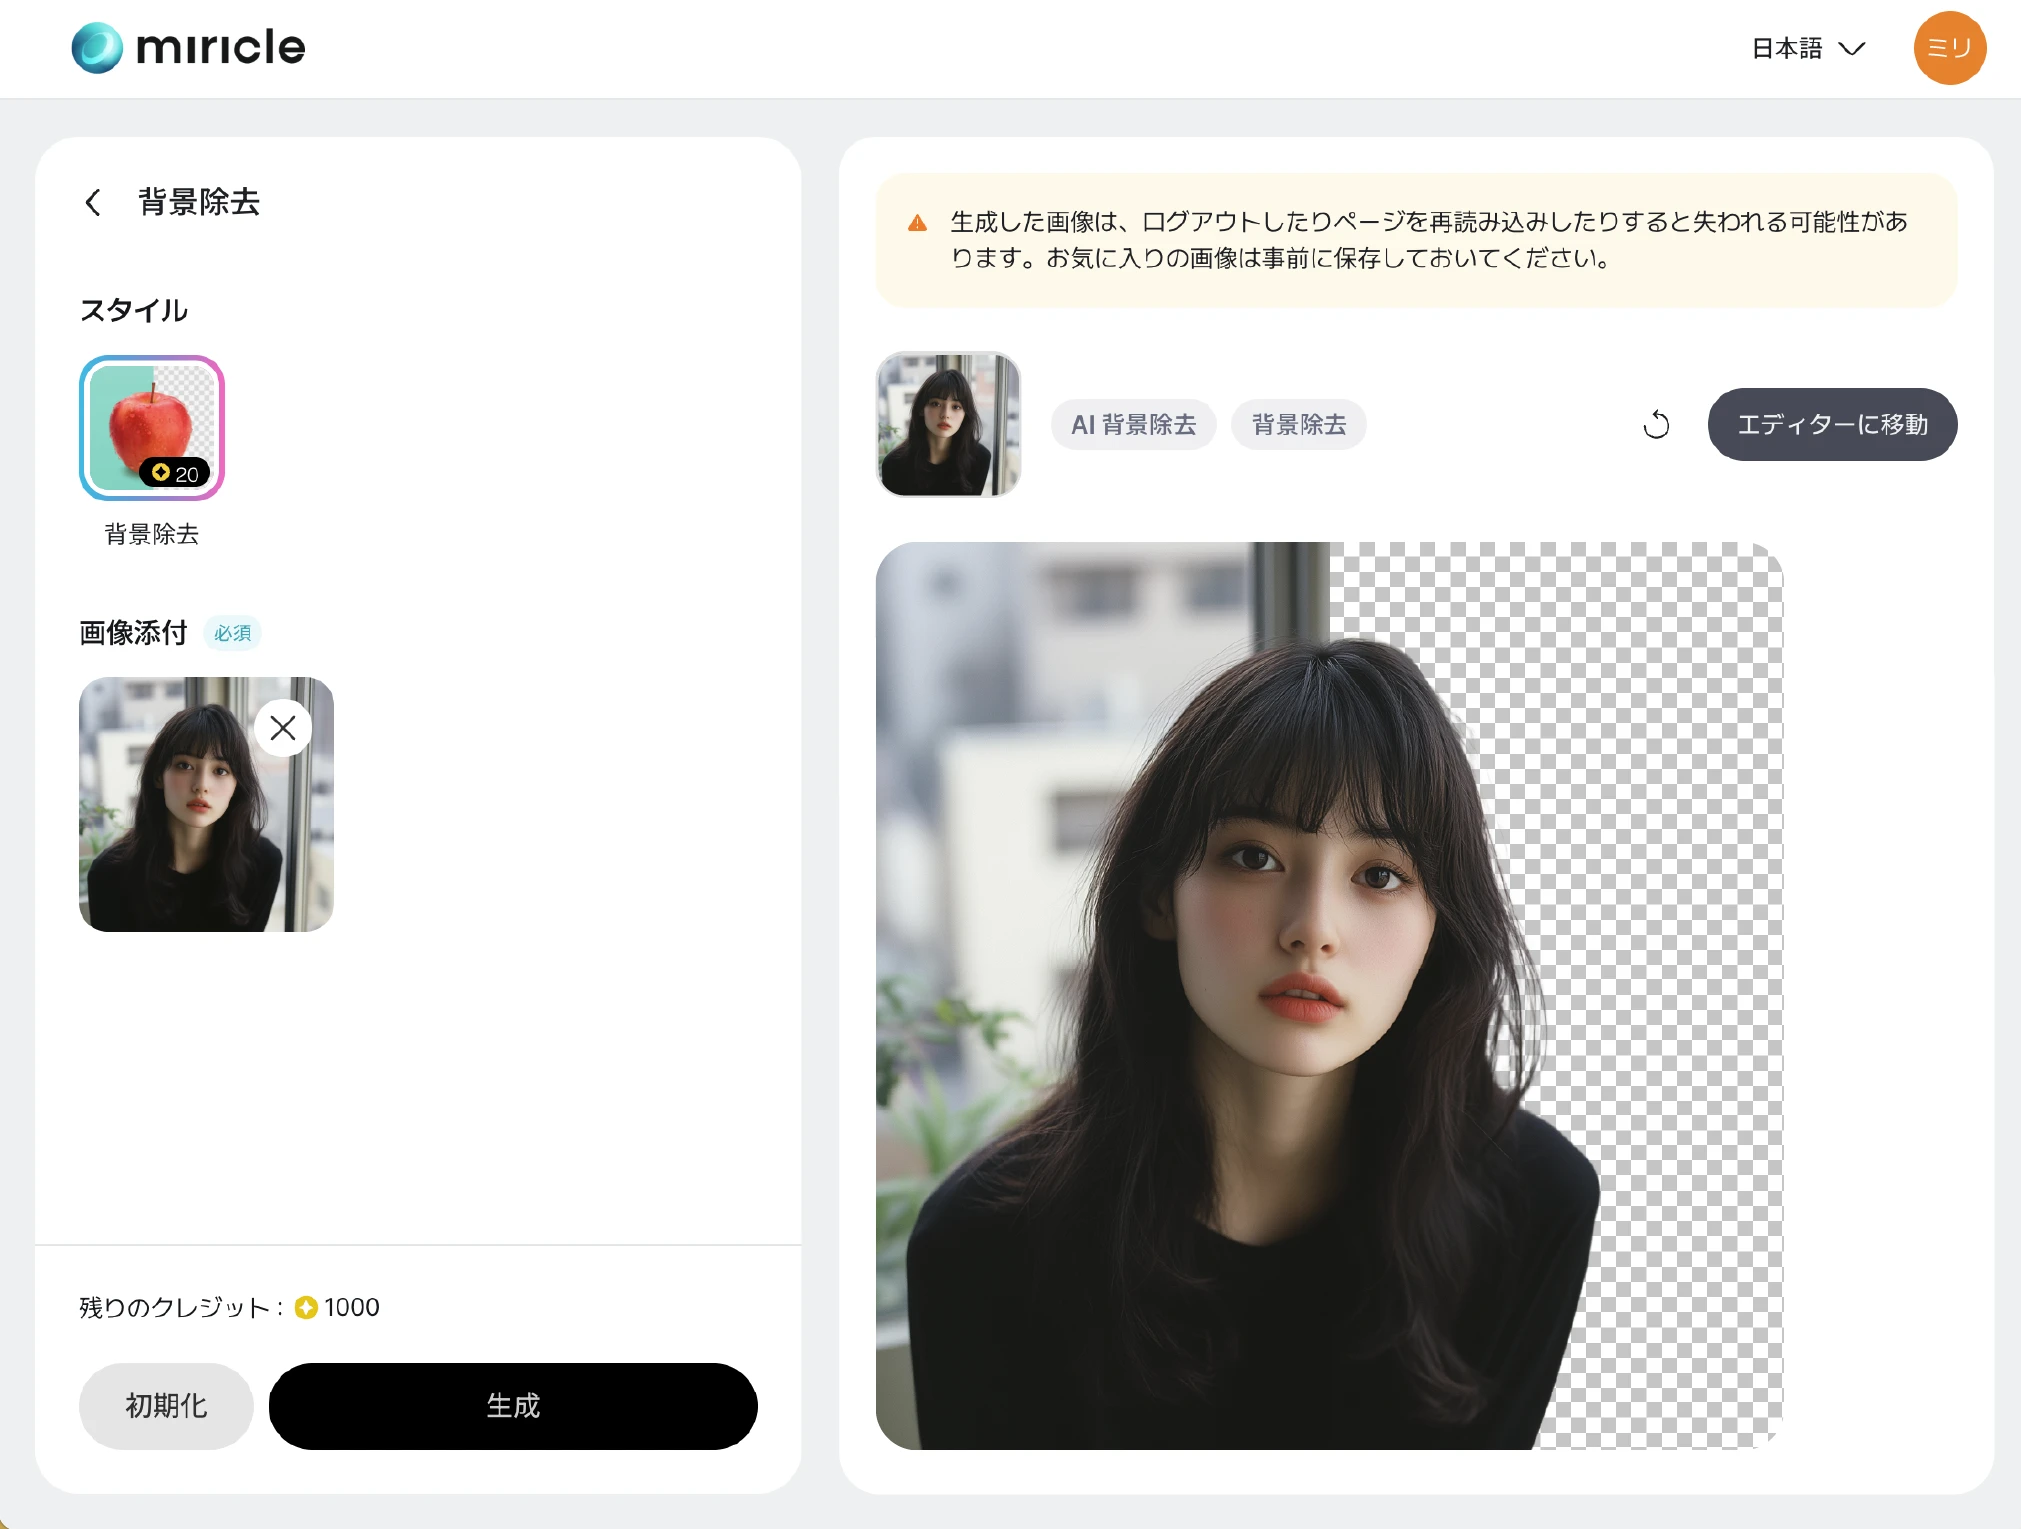The height and width of the screenshot is (1530, 2021).
Task: Collapse the 背景除去 panel via its header arrow
Action: (x=92, y=203)
